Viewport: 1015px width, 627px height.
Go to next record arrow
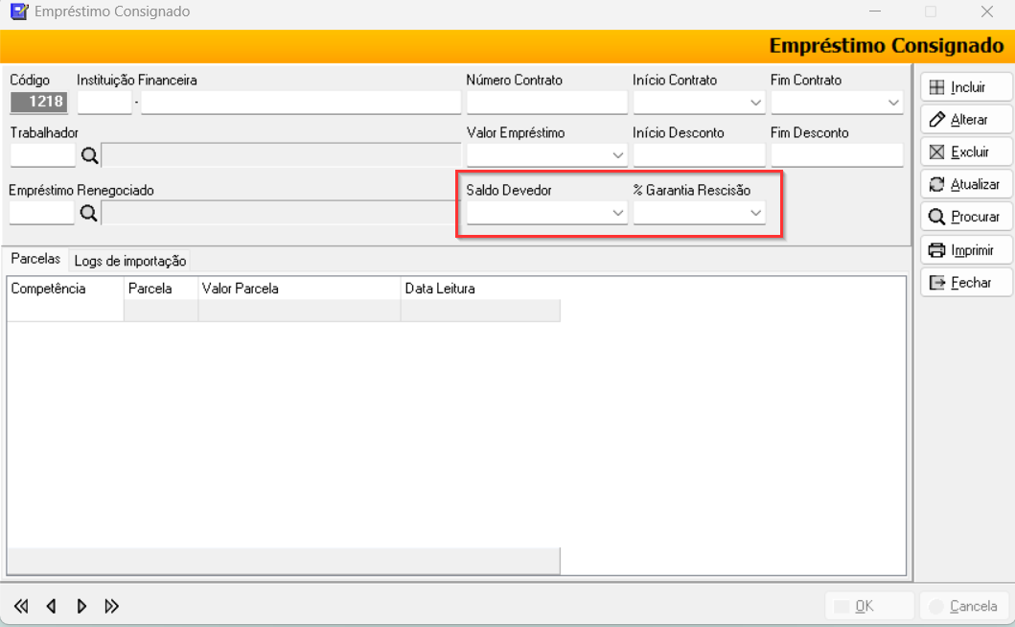(x=82, y=606)
